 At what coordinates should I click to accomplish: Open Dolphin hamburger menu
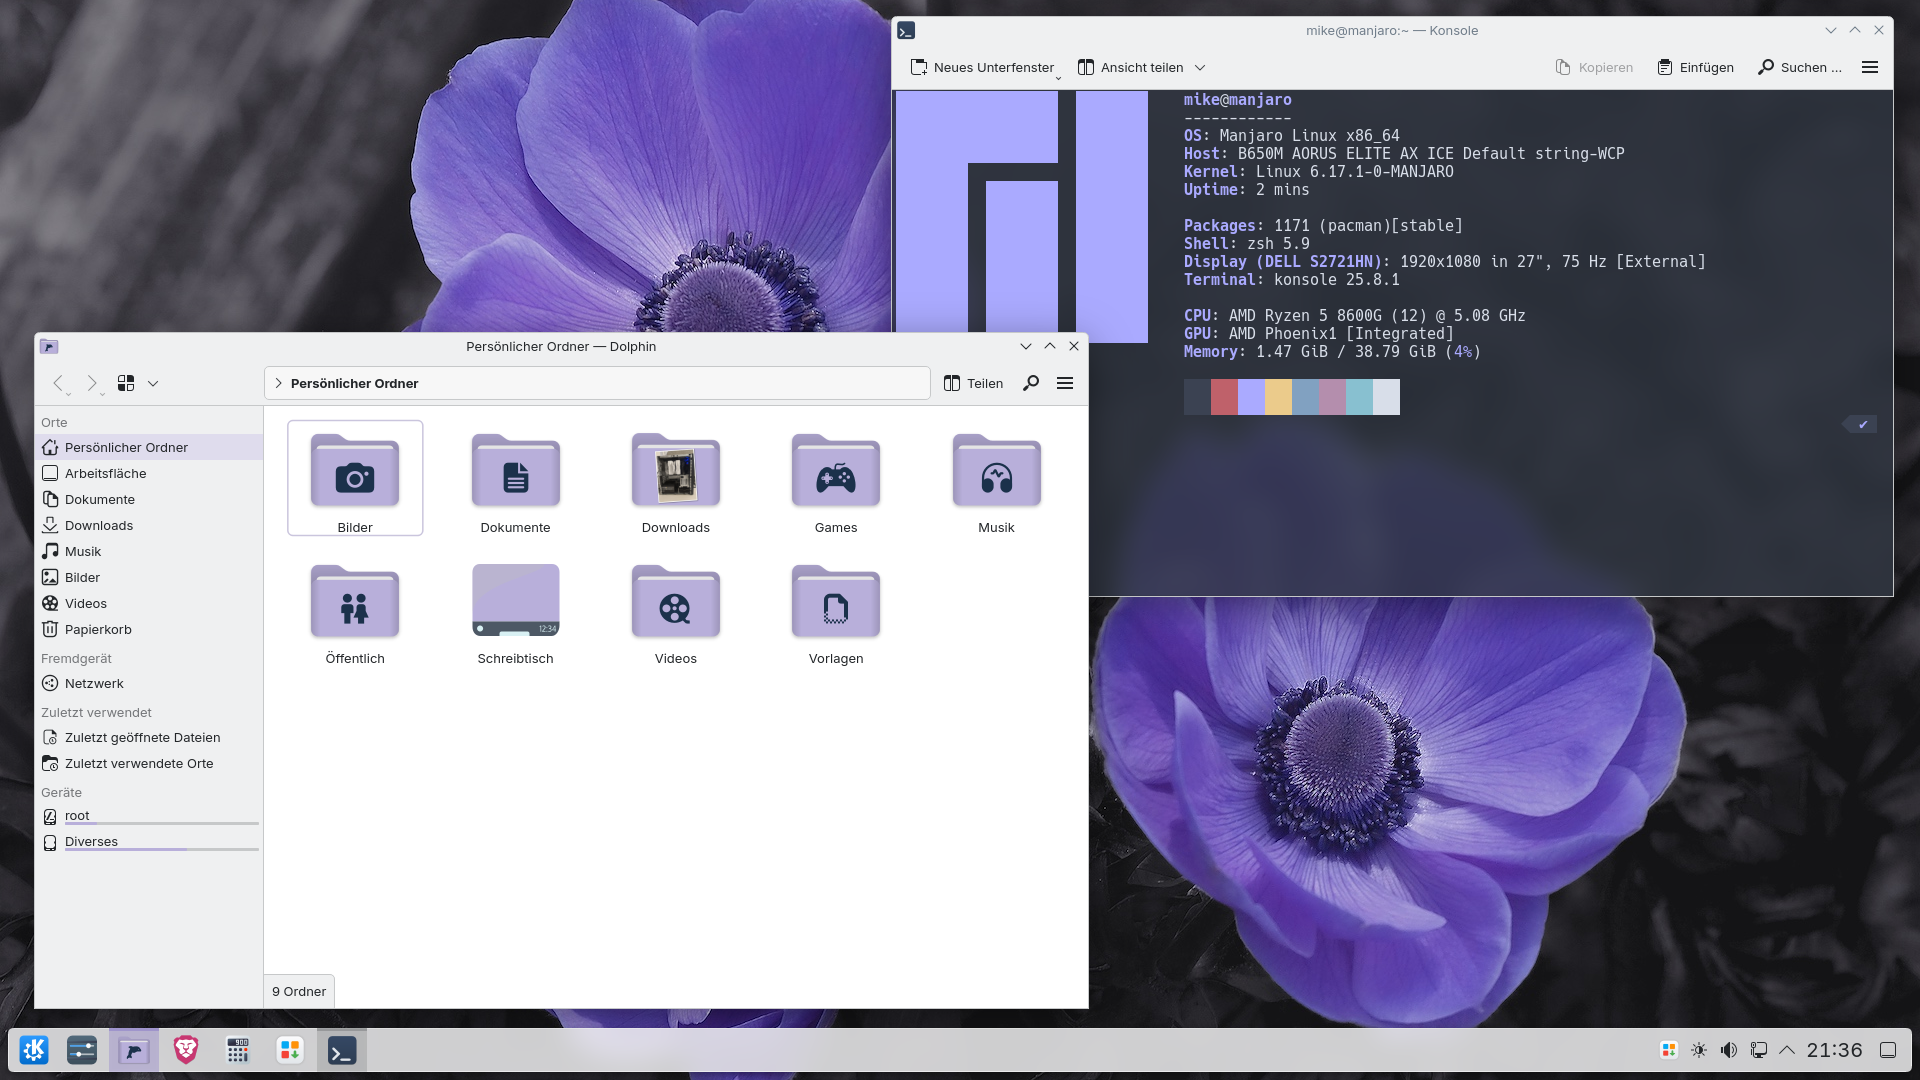pos(1065,383)
